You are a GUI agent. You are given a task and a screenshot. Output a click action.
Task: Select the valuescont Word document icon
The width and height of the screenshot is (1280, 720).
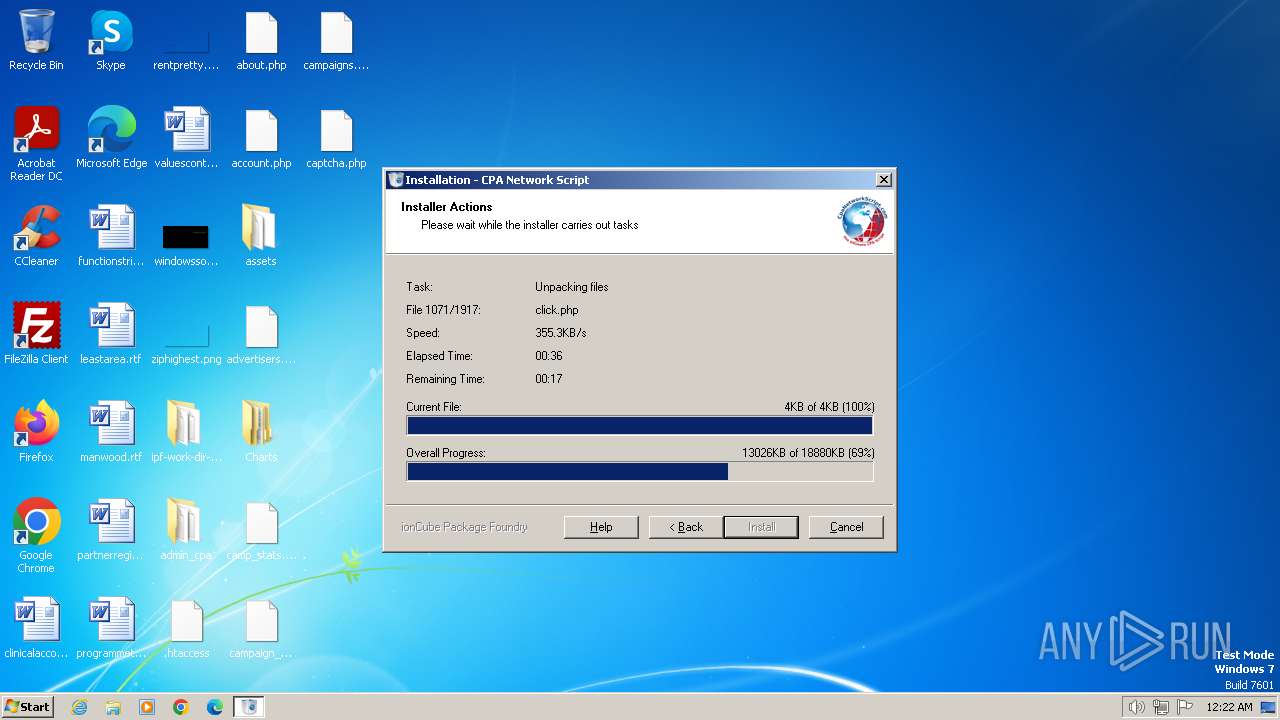pyautogui.click(x=186, y=138)
